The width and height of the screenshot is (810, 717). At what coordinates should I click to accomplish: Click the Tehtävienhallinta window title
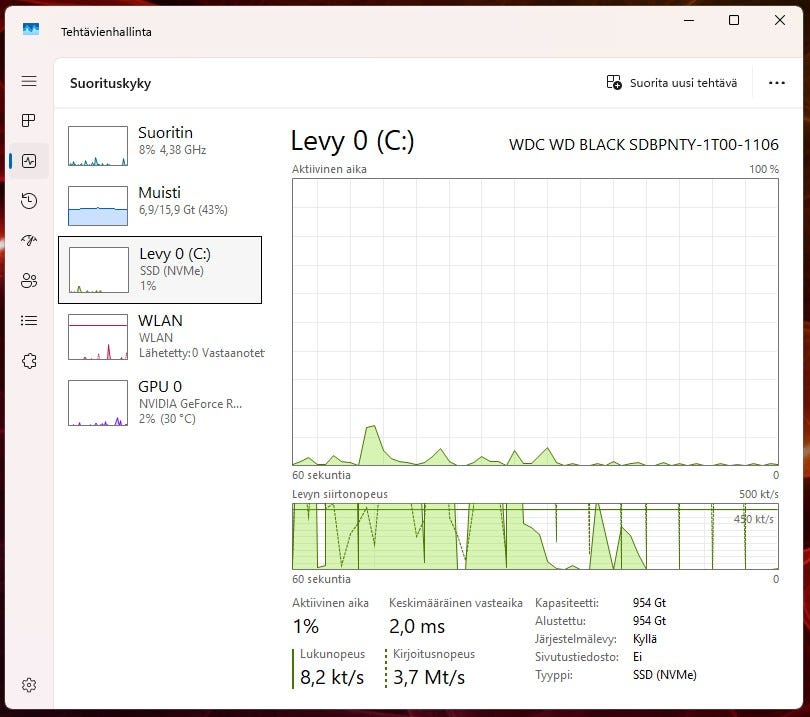coord(106,32)
